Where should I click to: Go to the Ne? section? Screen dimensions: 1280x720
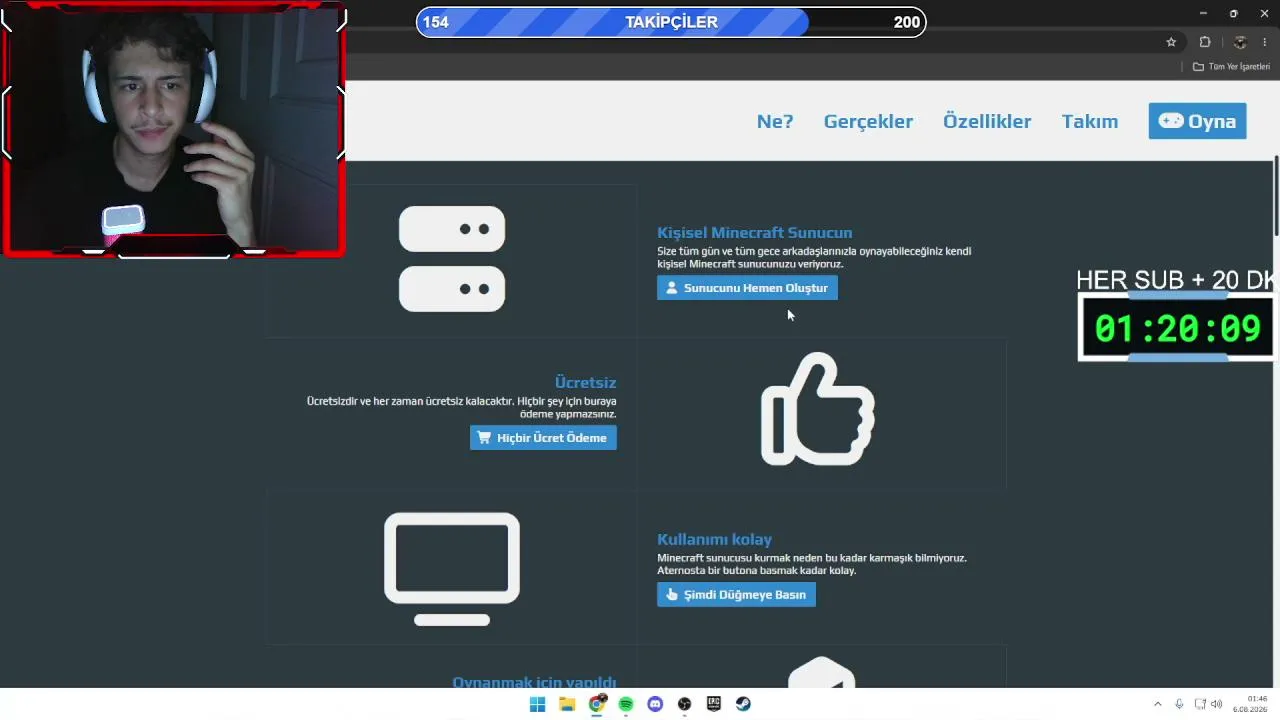[x=775, y=121]
